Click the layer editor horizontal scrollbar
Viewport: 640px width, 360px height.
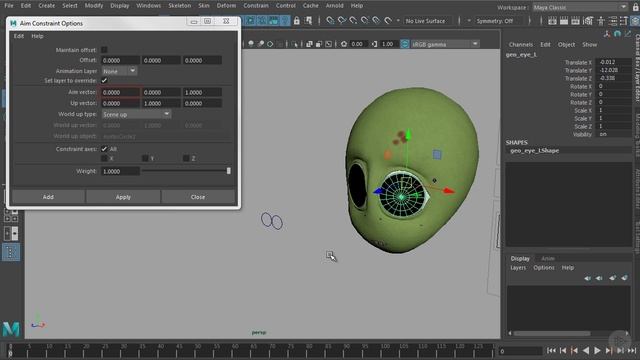[x=551, y=333]
